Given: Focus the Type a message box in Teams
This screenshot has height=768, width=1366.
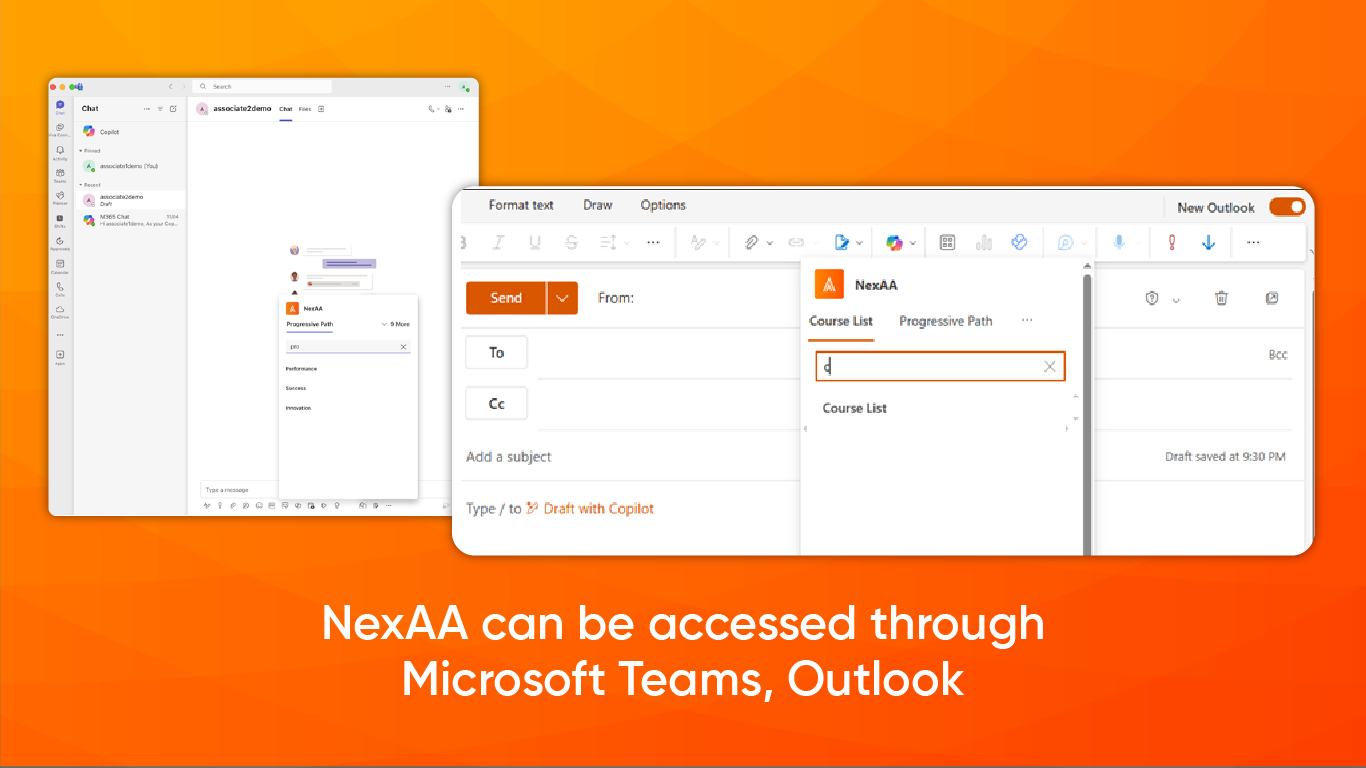Looking at the screenshot, I should [x=240, y=490].
